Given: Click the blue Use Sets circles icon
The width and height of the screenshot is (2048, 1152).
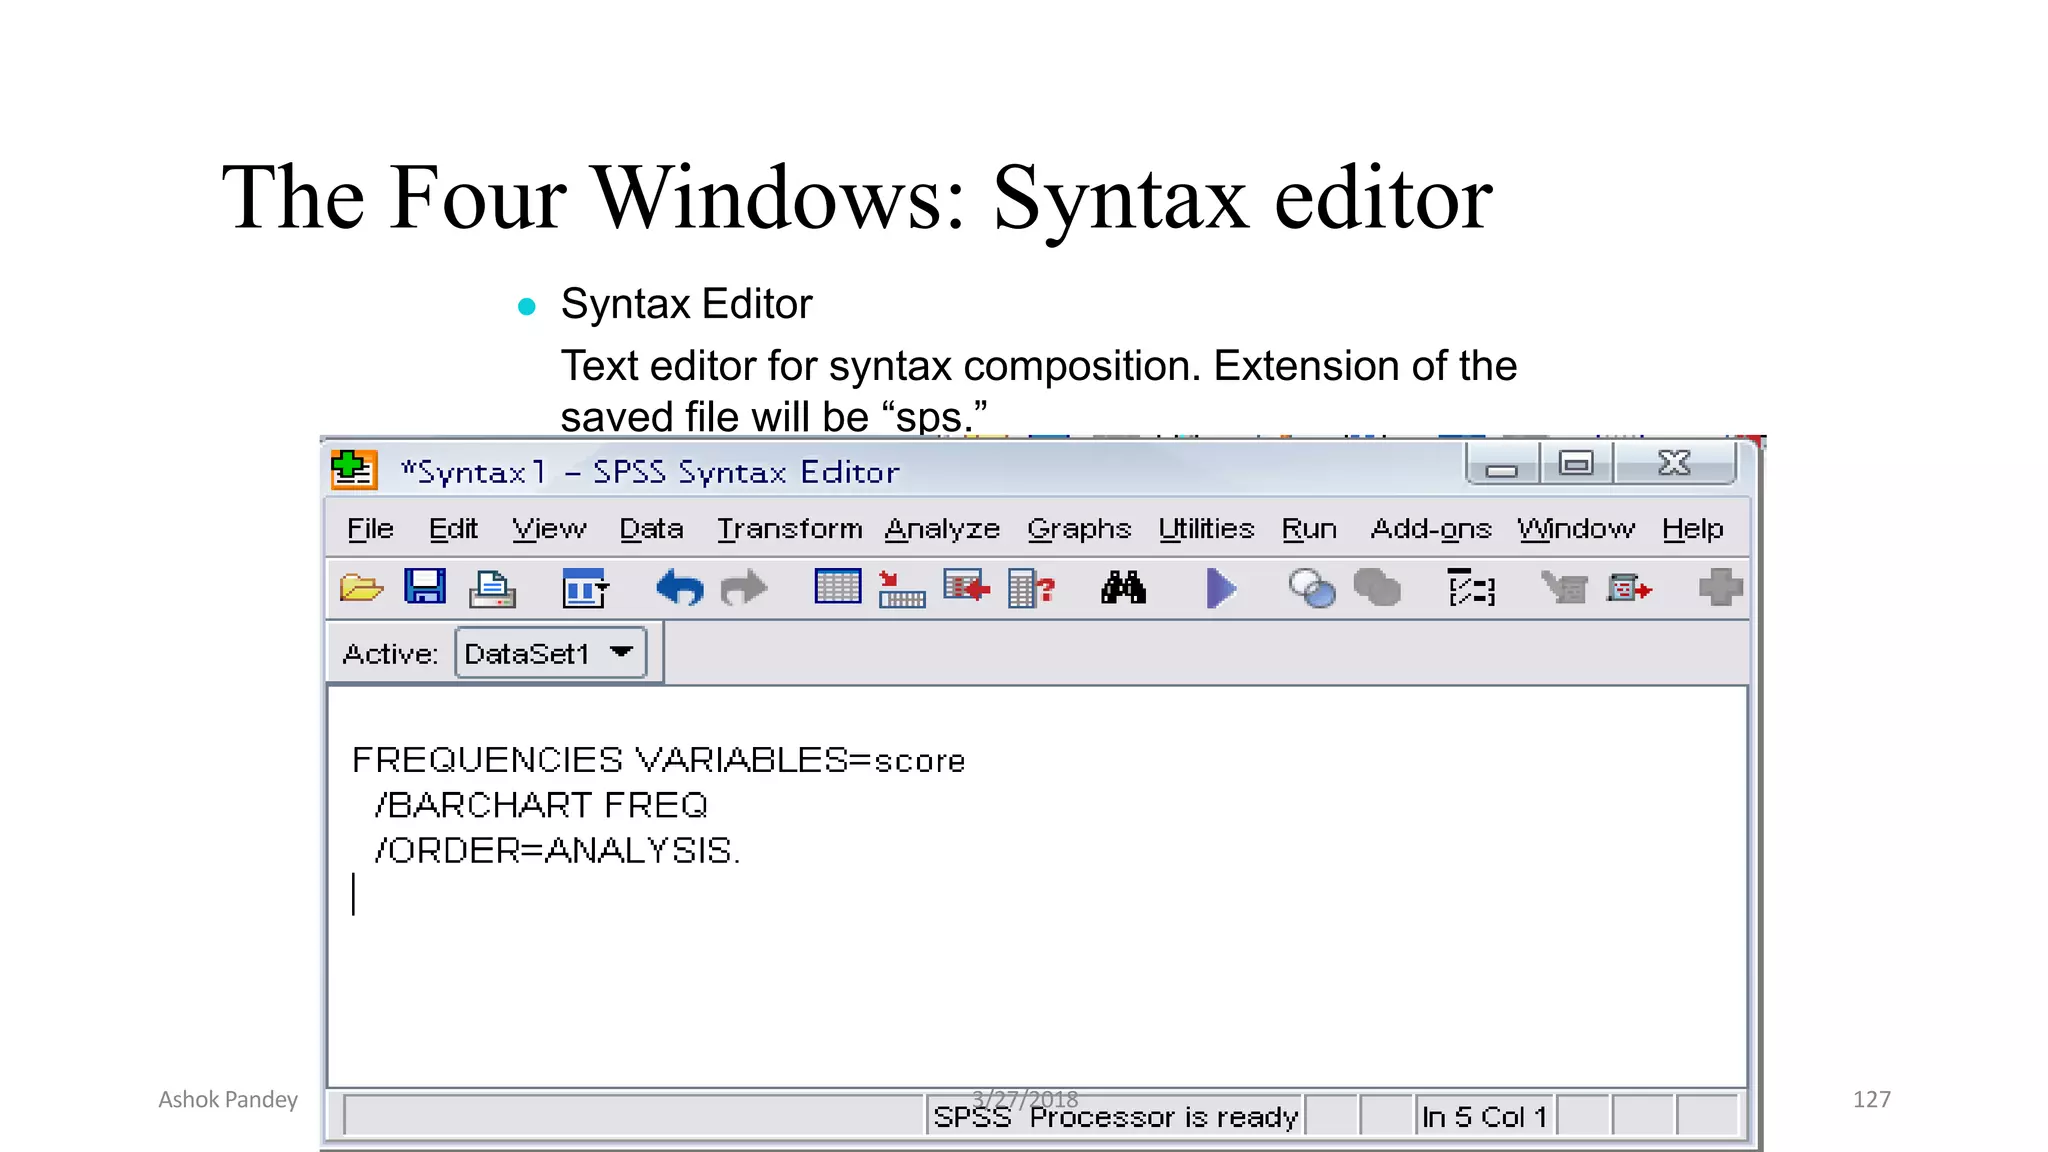Looking at the screenshot, I should [1312, 588].
